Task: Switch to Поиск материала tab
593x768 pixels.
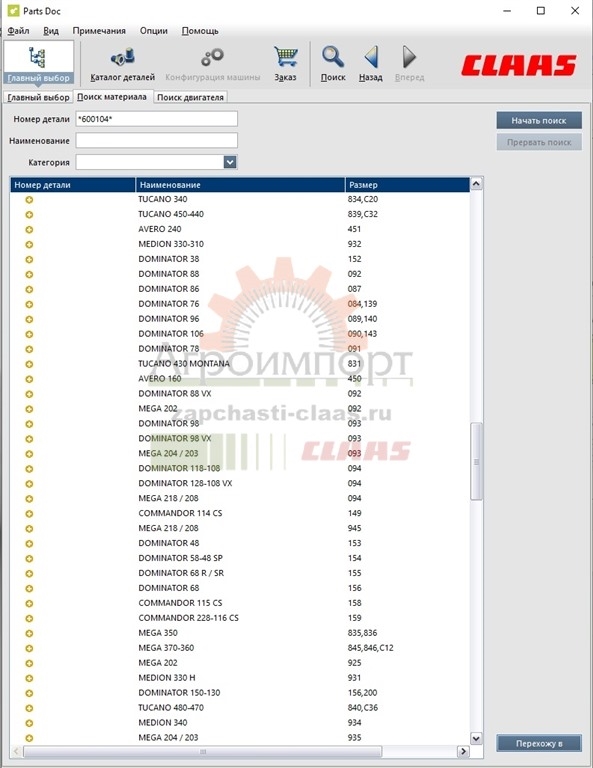Action: coord(112,97)
